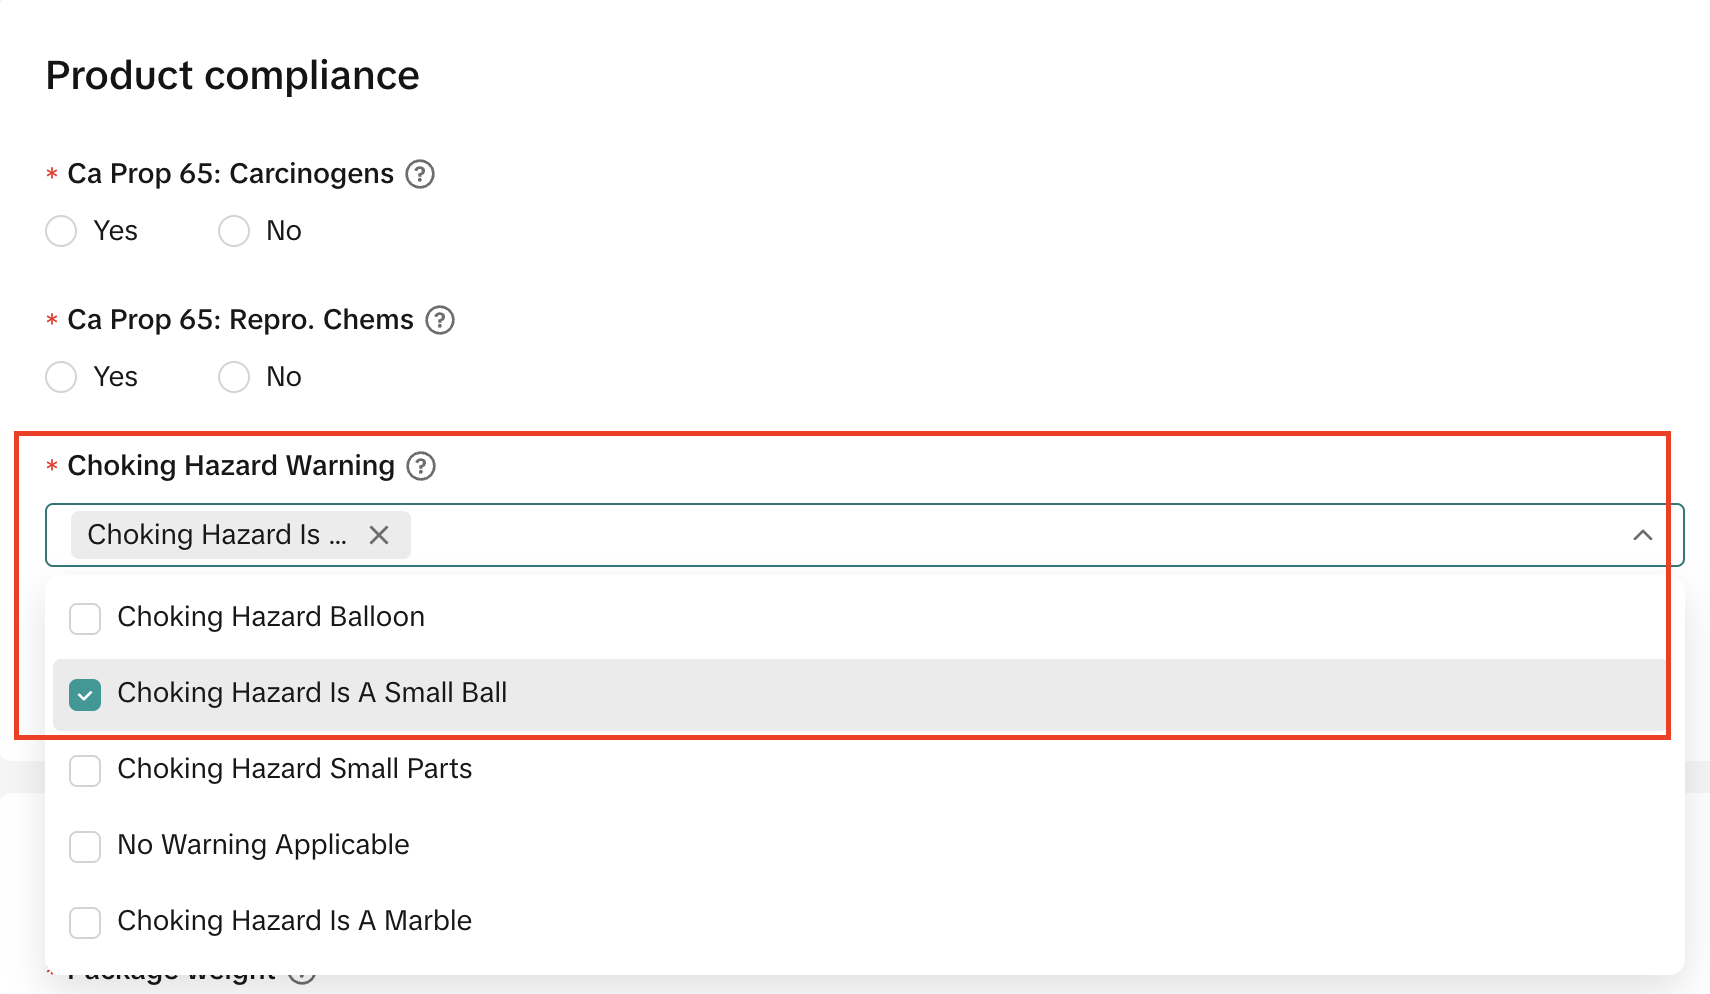The width and height of the screenshot is (1710, 994).
Task: Remove the 'Choking Hazard Is ...' selected tag
Action: [x=379, y=535]
